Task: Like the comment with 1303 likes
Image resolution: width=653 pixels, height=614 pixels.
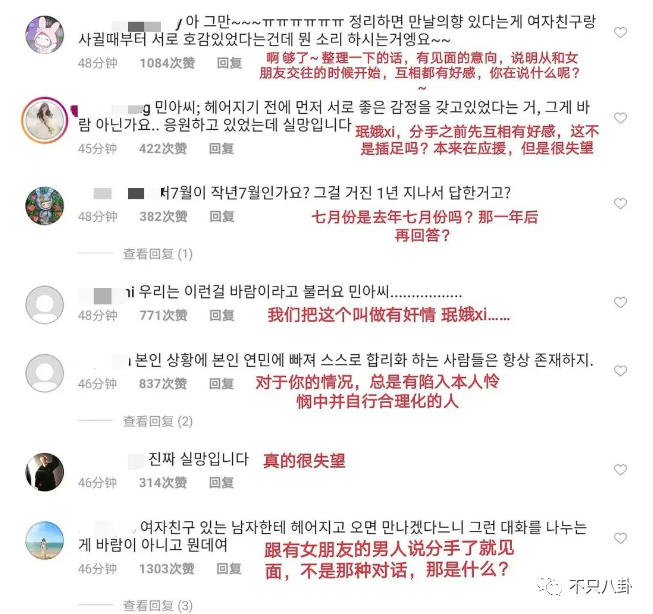Action: click(620, 538)
